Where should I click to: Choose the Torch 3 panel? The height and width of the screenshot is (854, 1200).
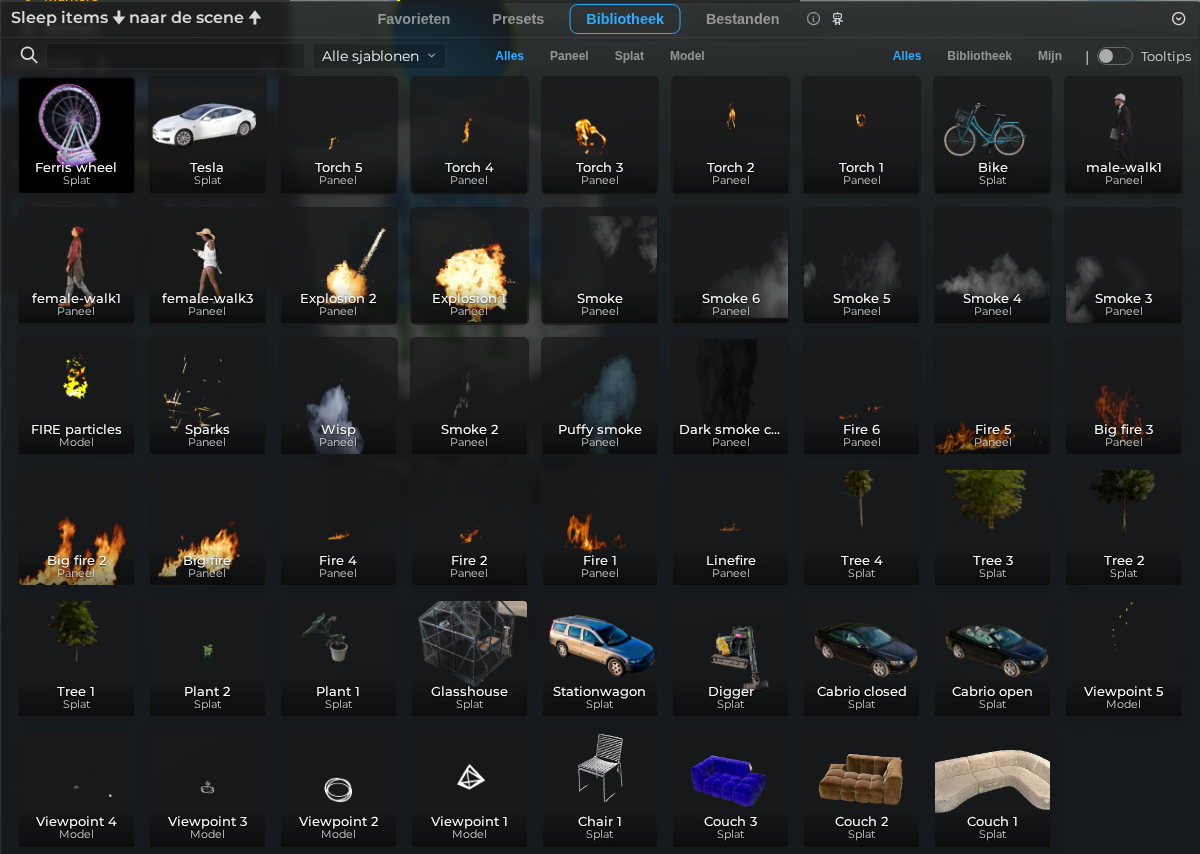600,135
